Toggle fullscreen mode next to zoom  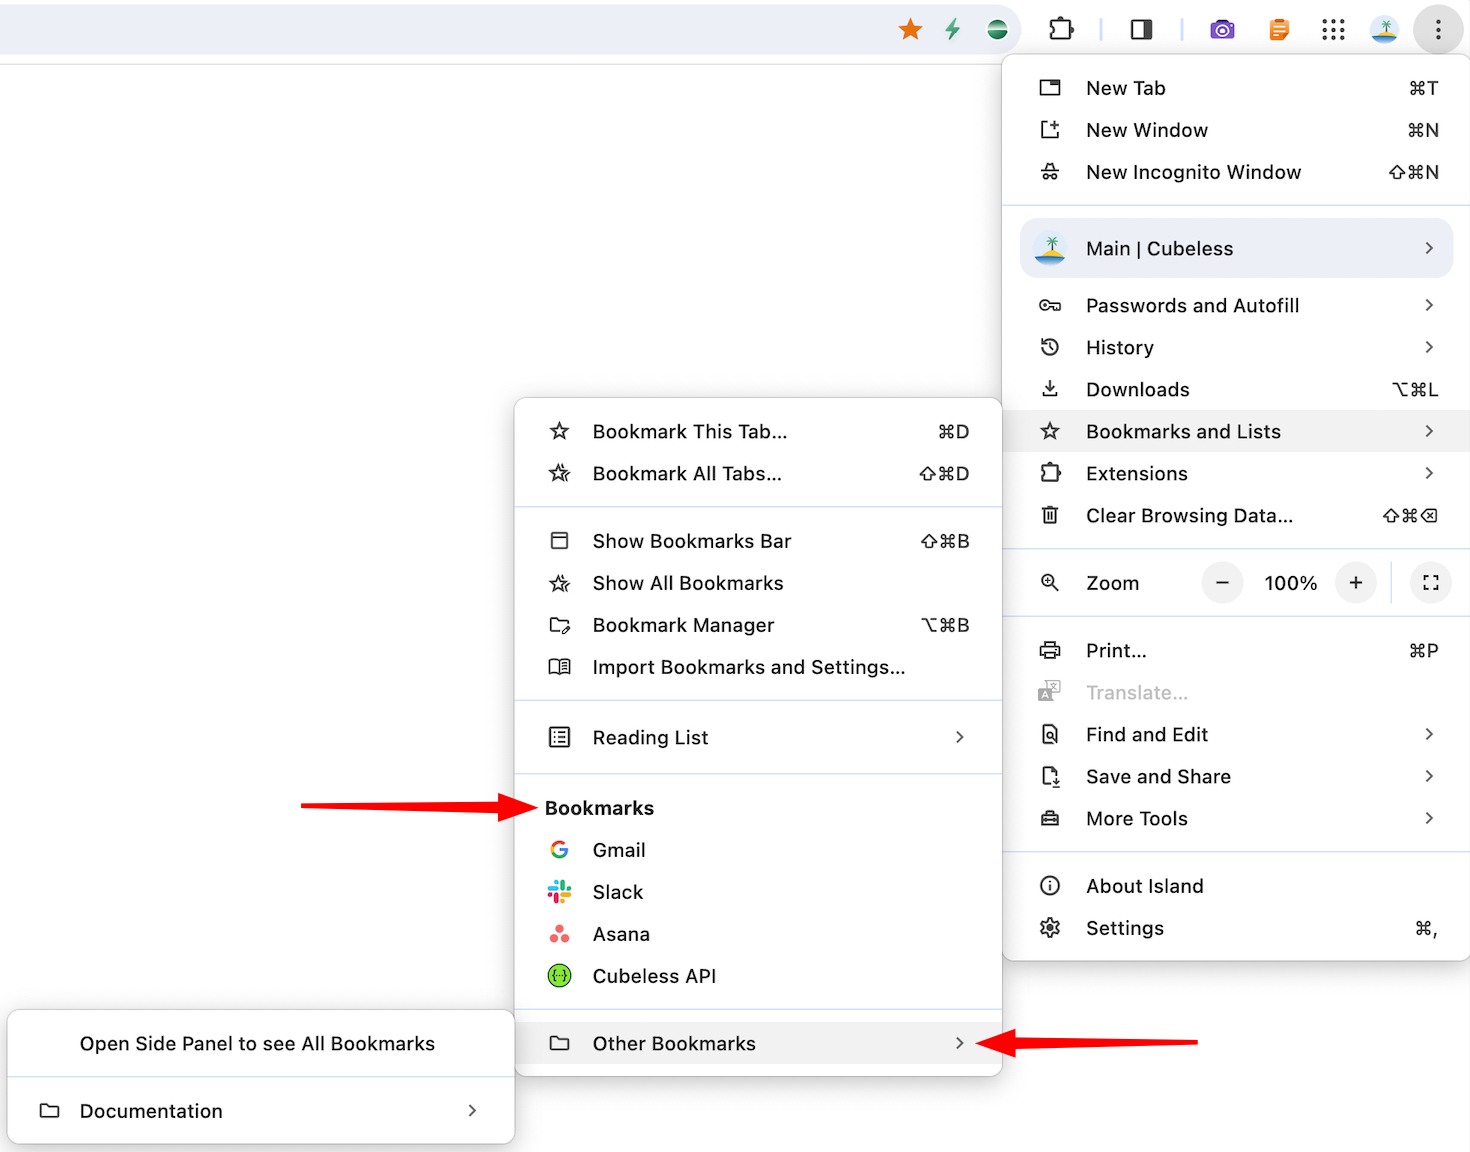click(1431, 583)
